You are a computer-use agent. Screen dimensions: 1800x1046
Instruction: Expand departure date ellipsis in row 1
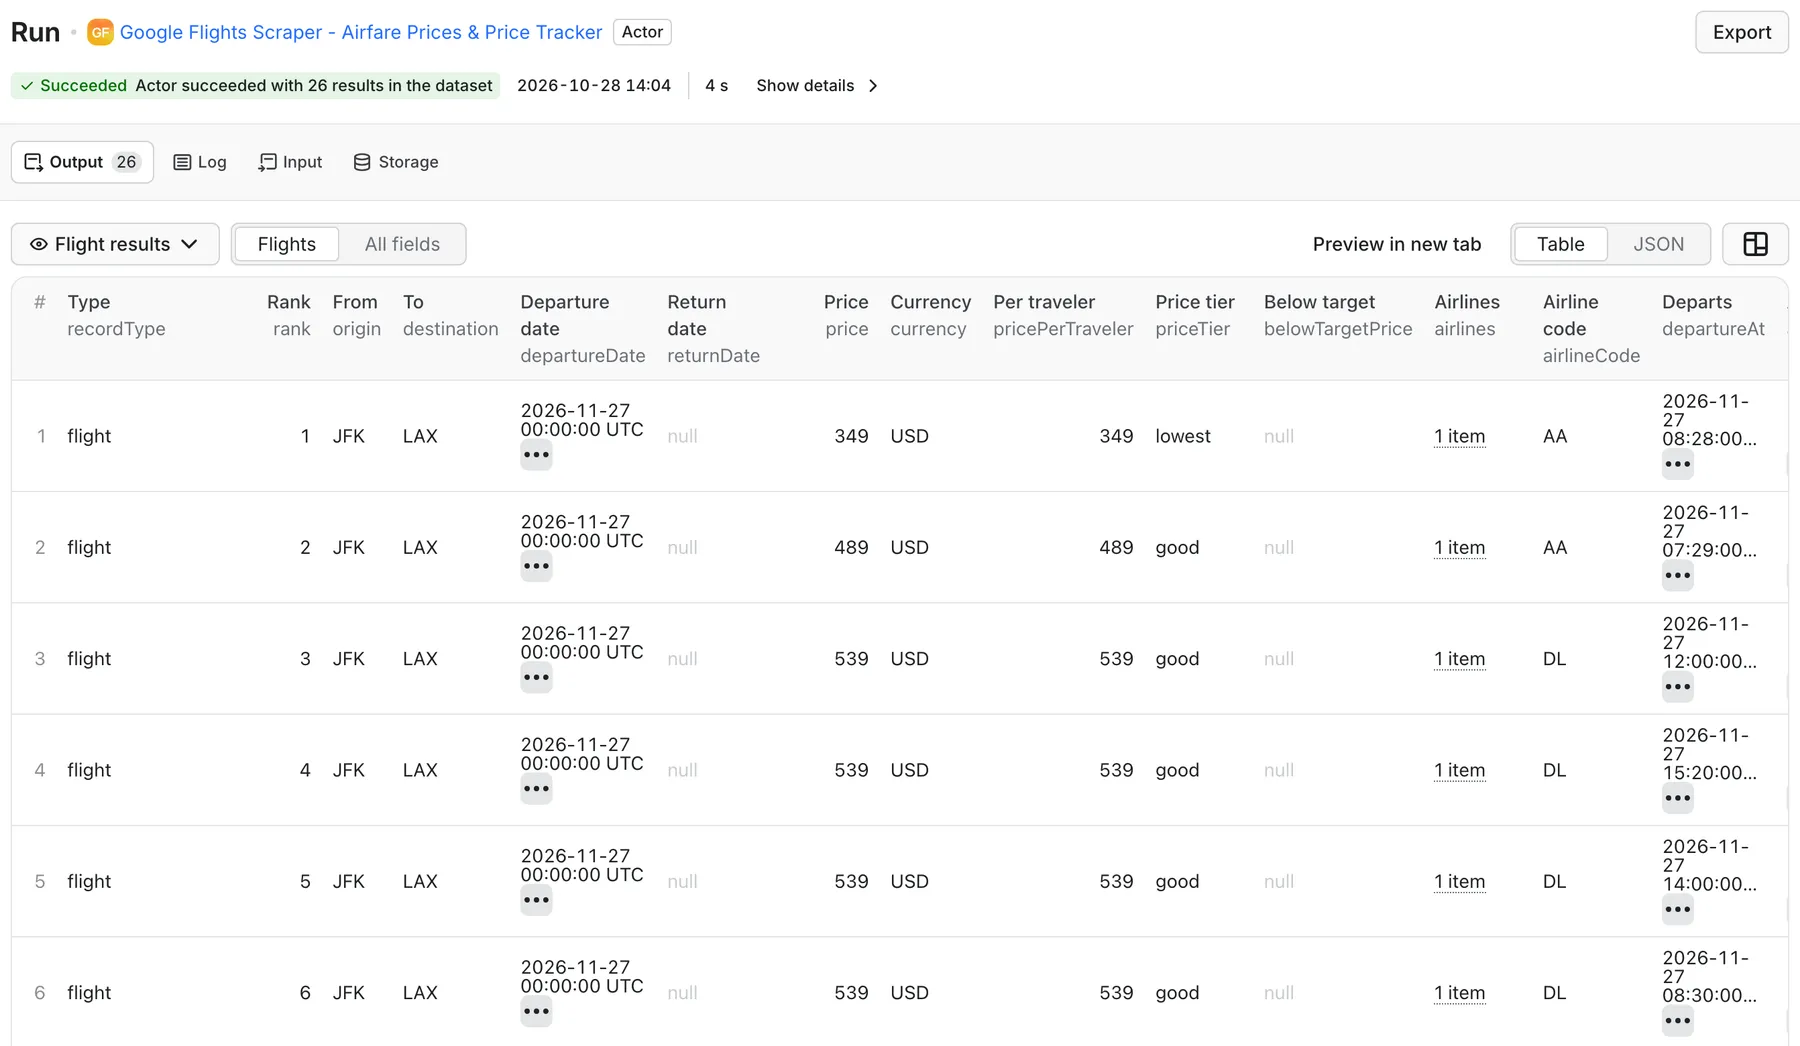tap(536, 455)
